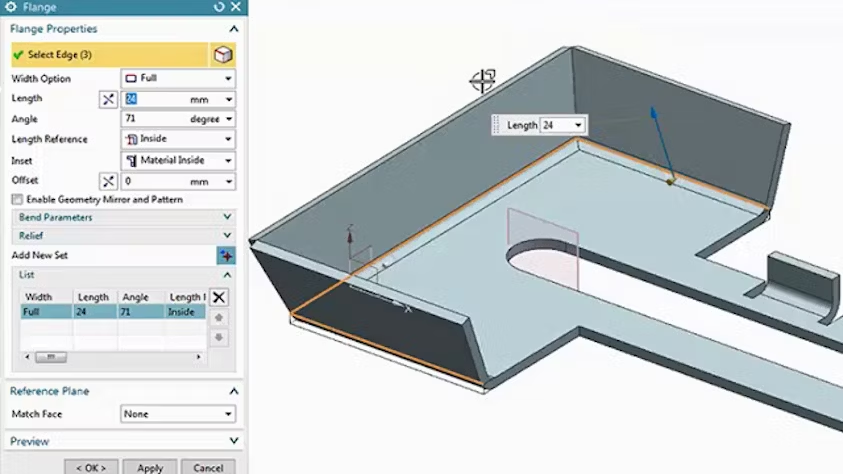Click the Apply button

click(150, 468)
